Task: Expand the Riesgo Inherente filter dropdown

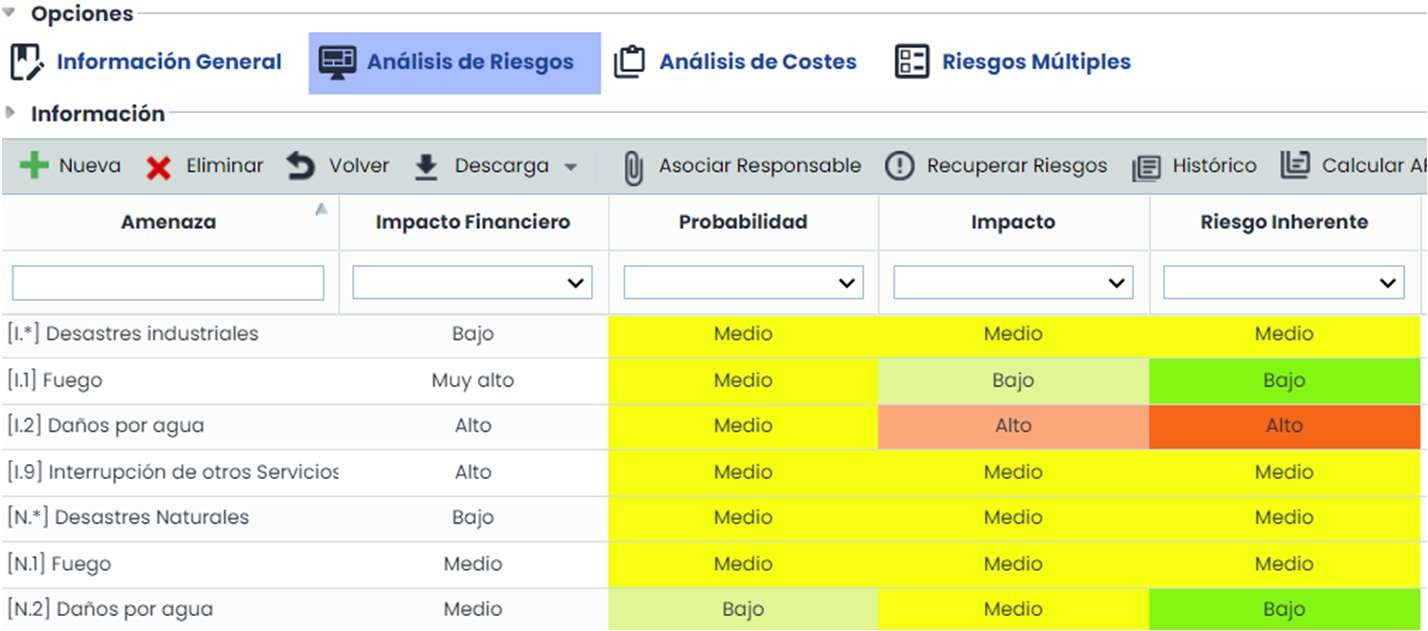Action: [x=1283, y=283]
